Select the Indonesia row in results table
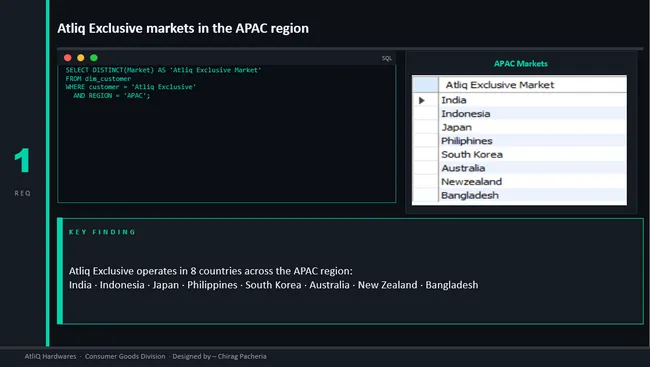Screen dimensions: 650x367 519,114
